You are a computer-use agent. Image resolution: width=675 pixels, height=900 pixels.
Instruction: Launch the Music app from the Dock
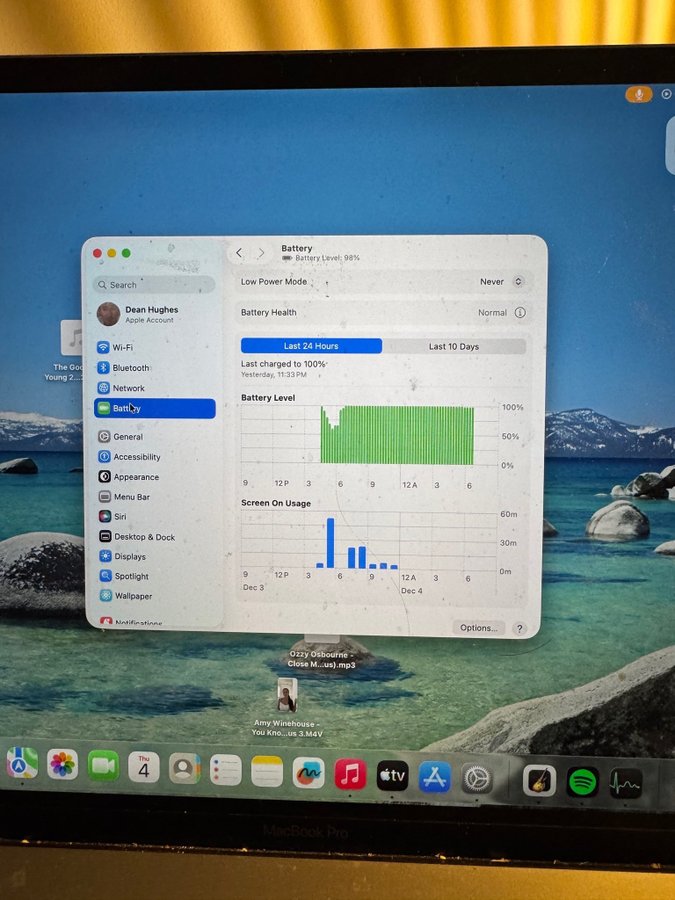(x=350, y=774)
